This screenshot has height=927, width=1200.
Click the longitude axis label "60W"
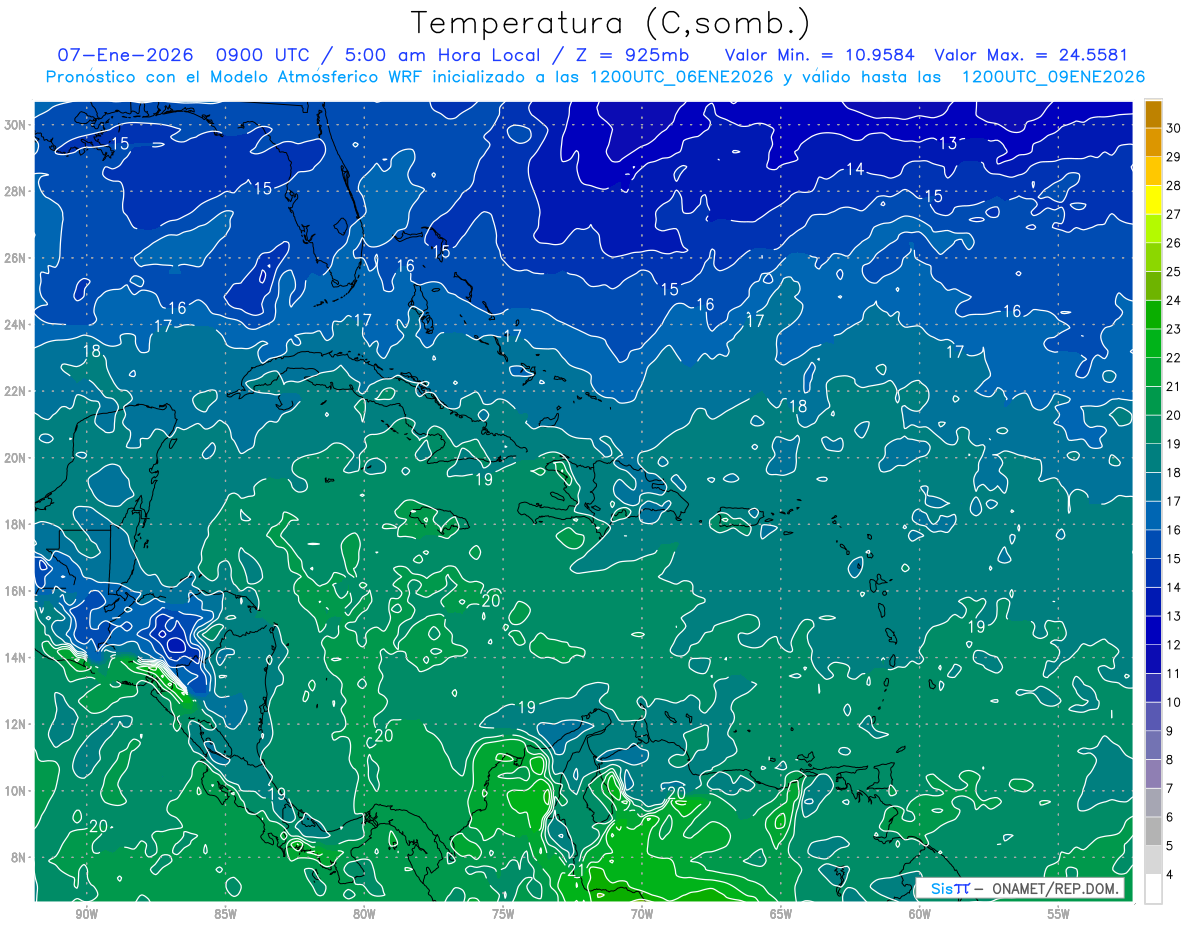tap(920, 914)
